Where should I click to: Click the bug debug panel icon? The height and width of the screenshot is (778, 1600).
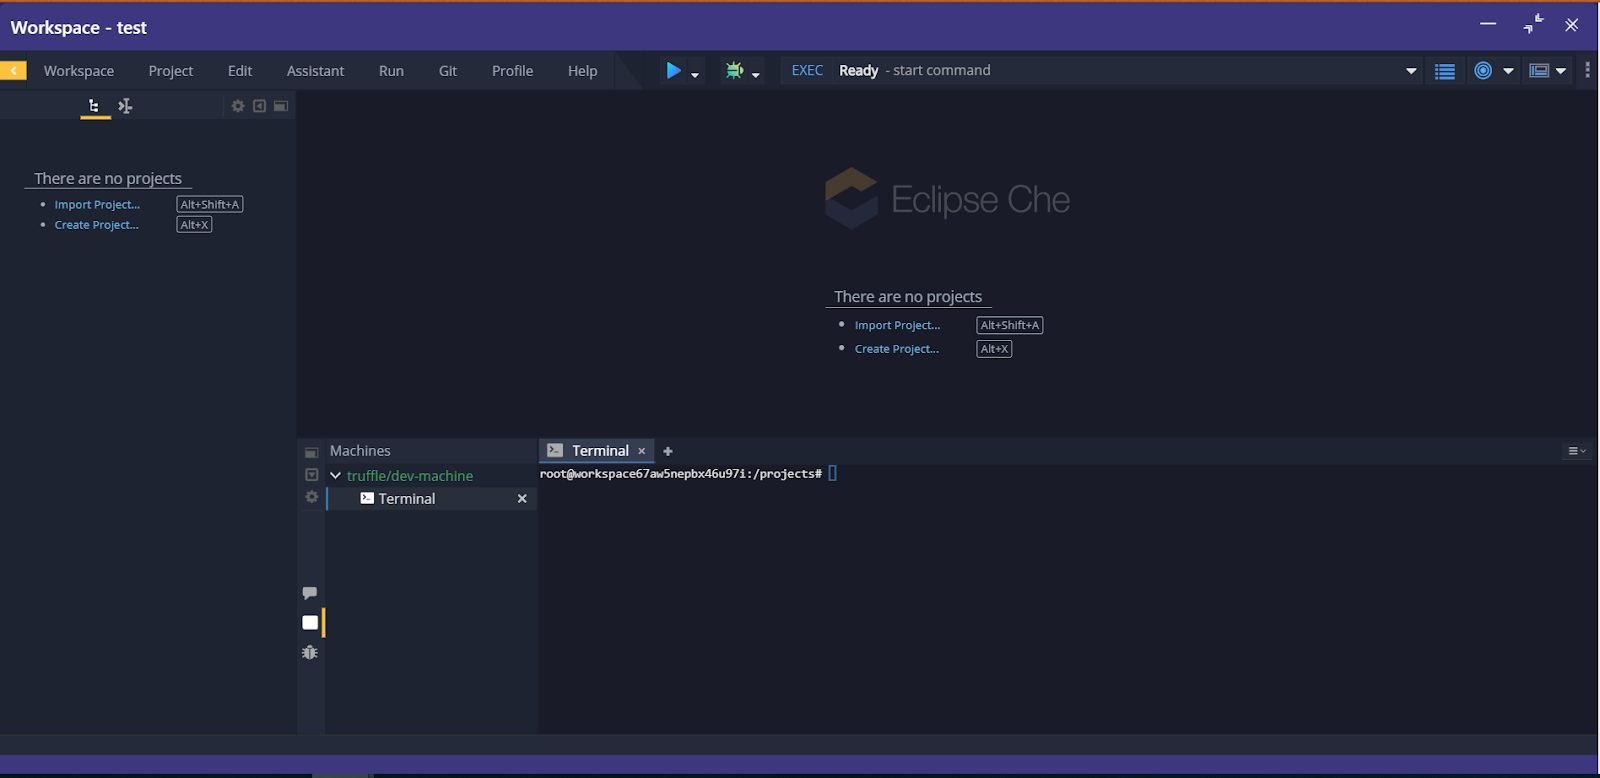pos(310,652)
